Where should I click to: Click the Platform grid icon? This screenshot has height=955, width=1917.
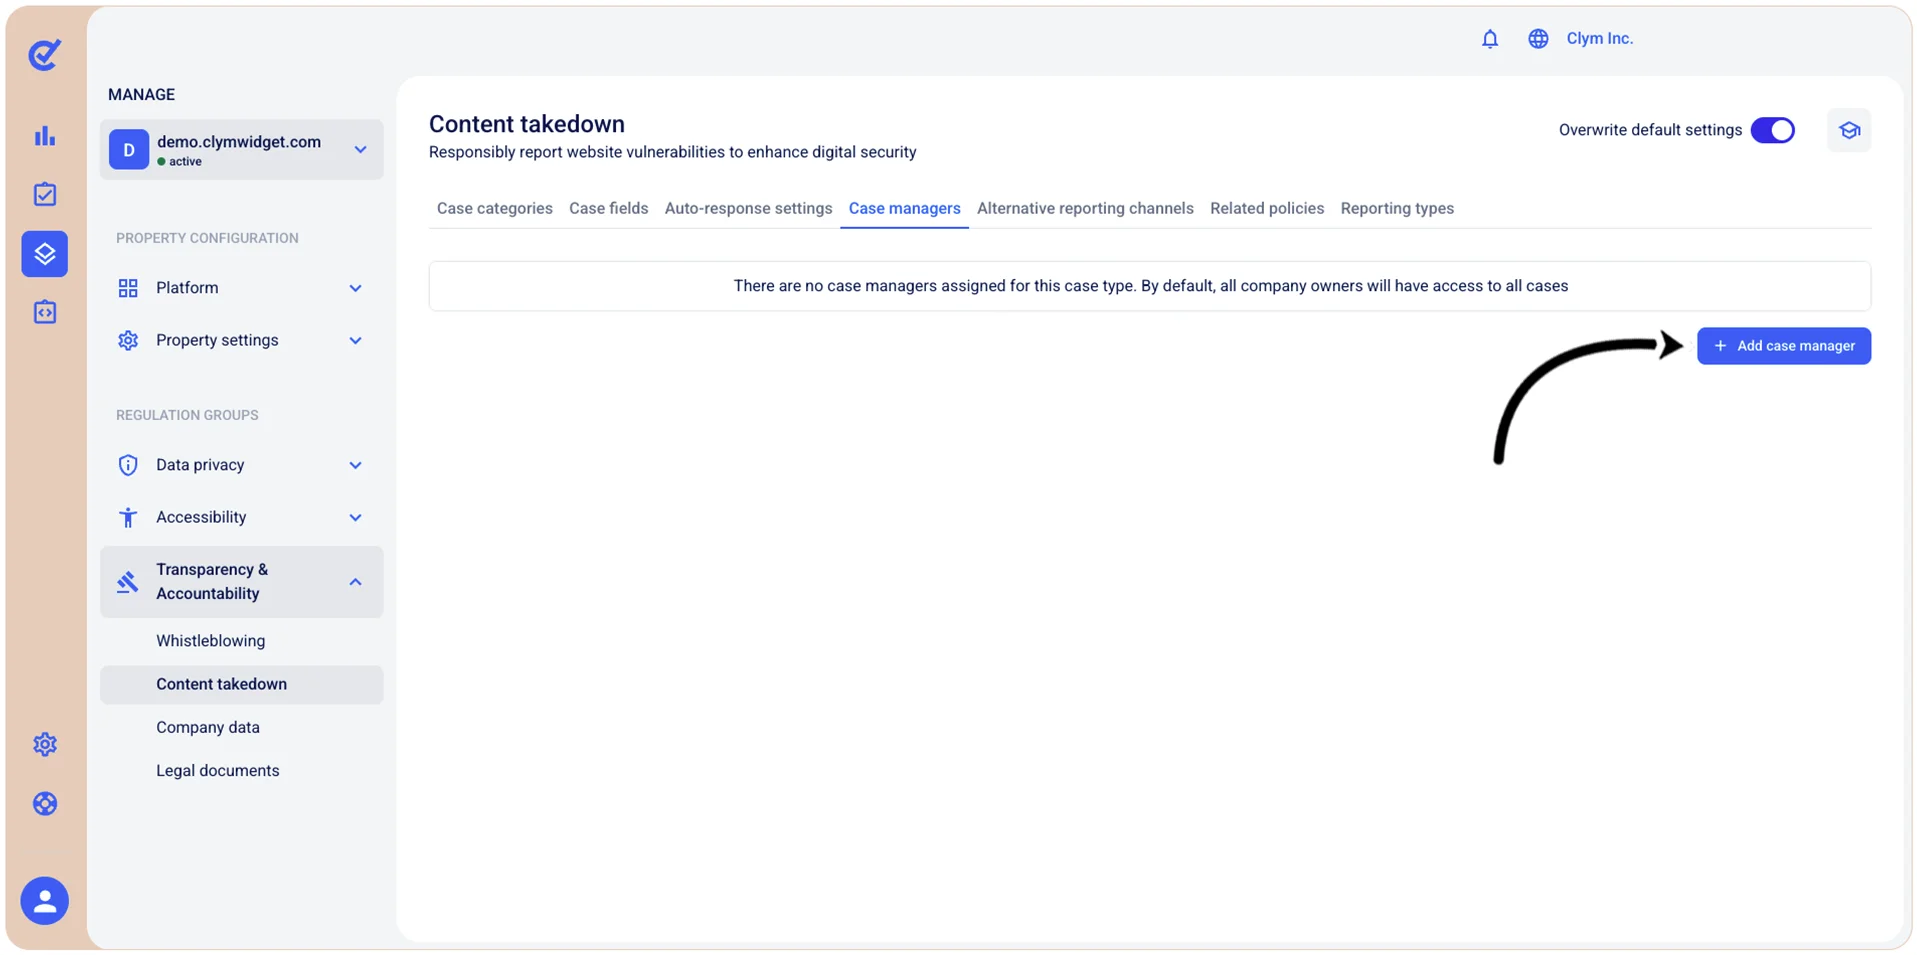(128, 288)
